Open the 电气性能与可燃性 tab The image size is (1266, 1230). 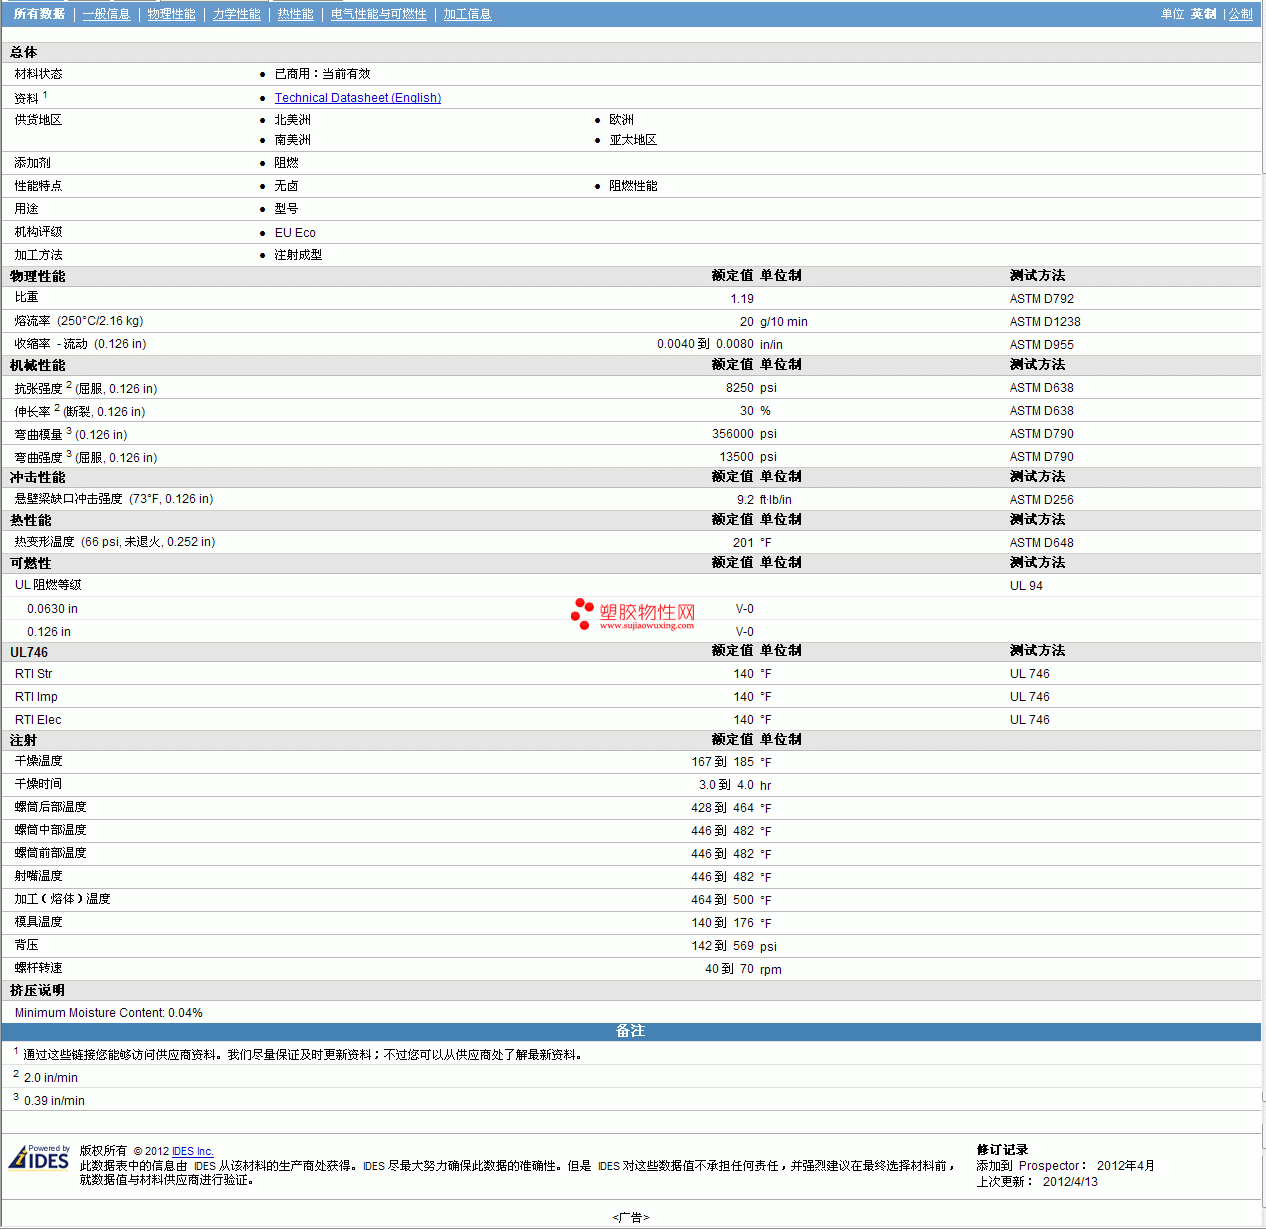coord(378,14)
